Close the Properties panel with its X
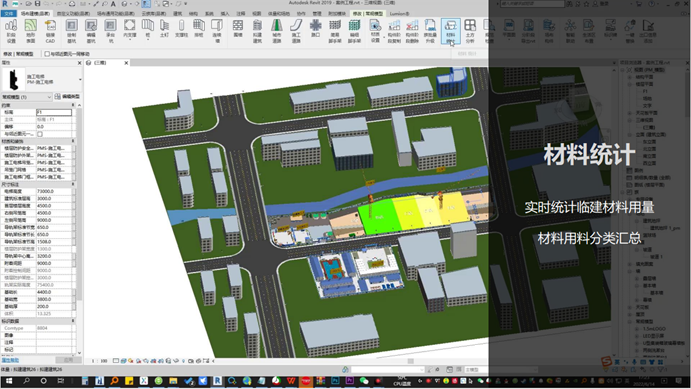 click(80, 63)
